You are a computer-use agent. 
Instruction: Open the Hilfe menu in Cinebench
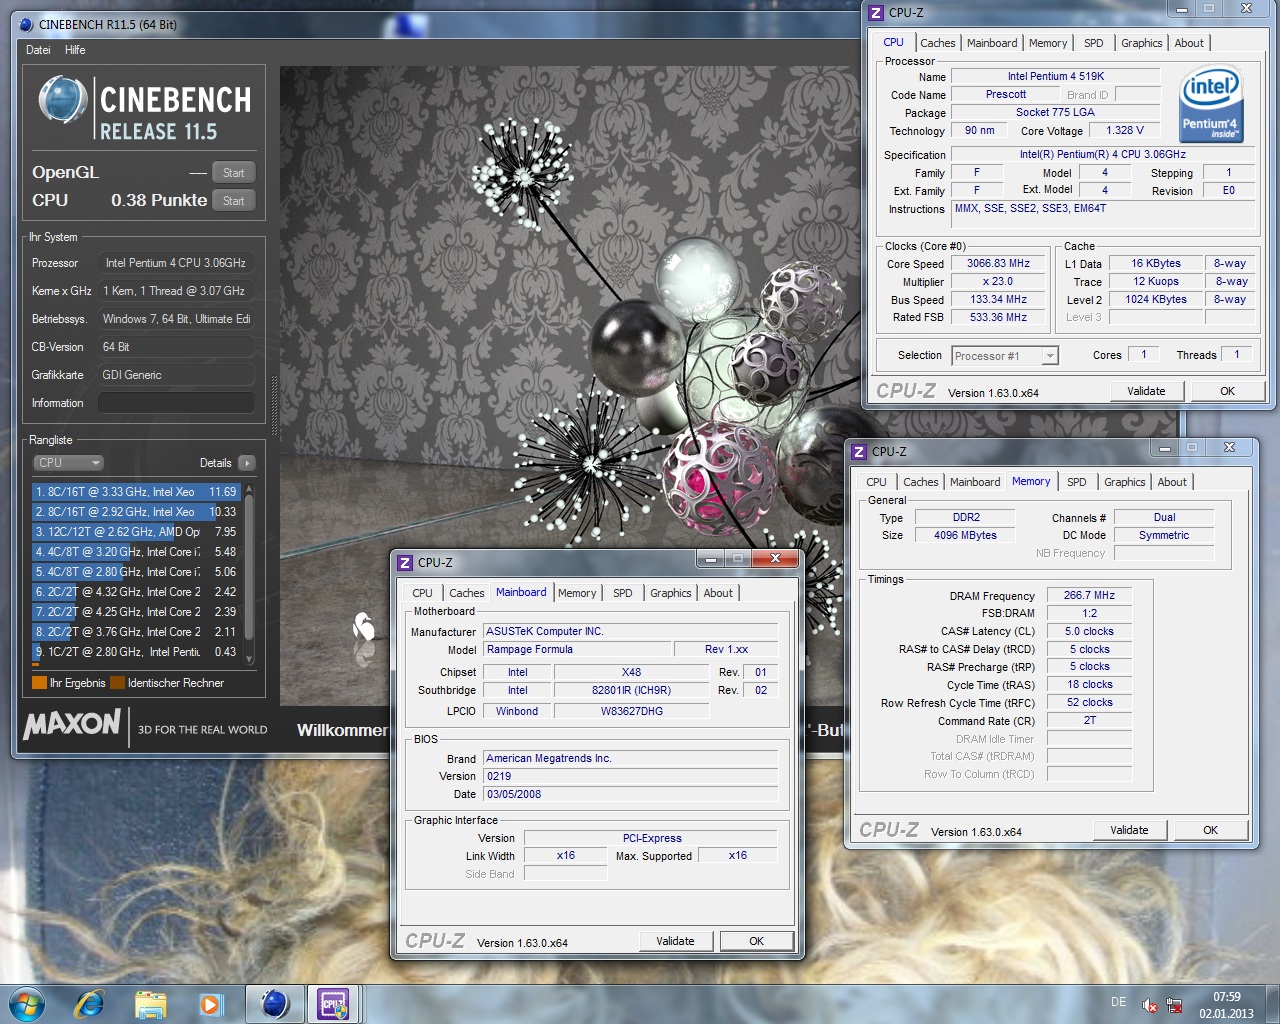coord(75,50)
